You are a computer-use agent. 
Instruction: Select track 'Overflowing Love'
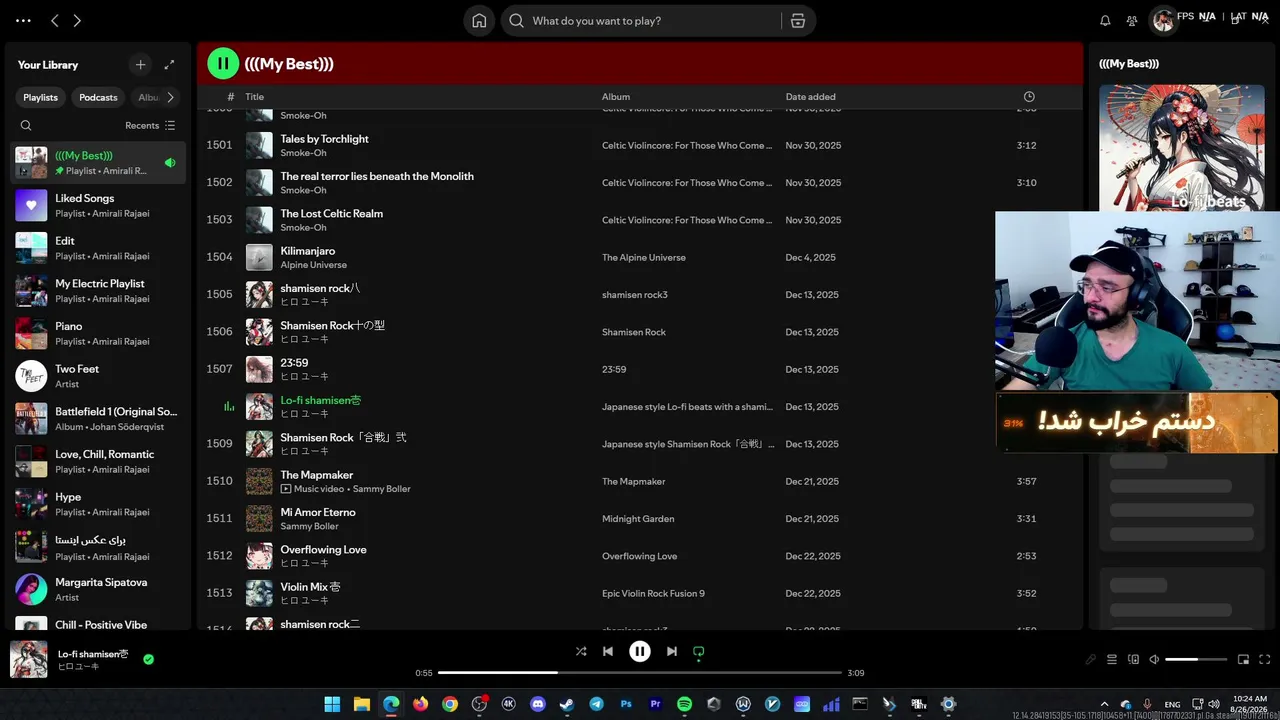pyautogui.click(x=324, y=550)
